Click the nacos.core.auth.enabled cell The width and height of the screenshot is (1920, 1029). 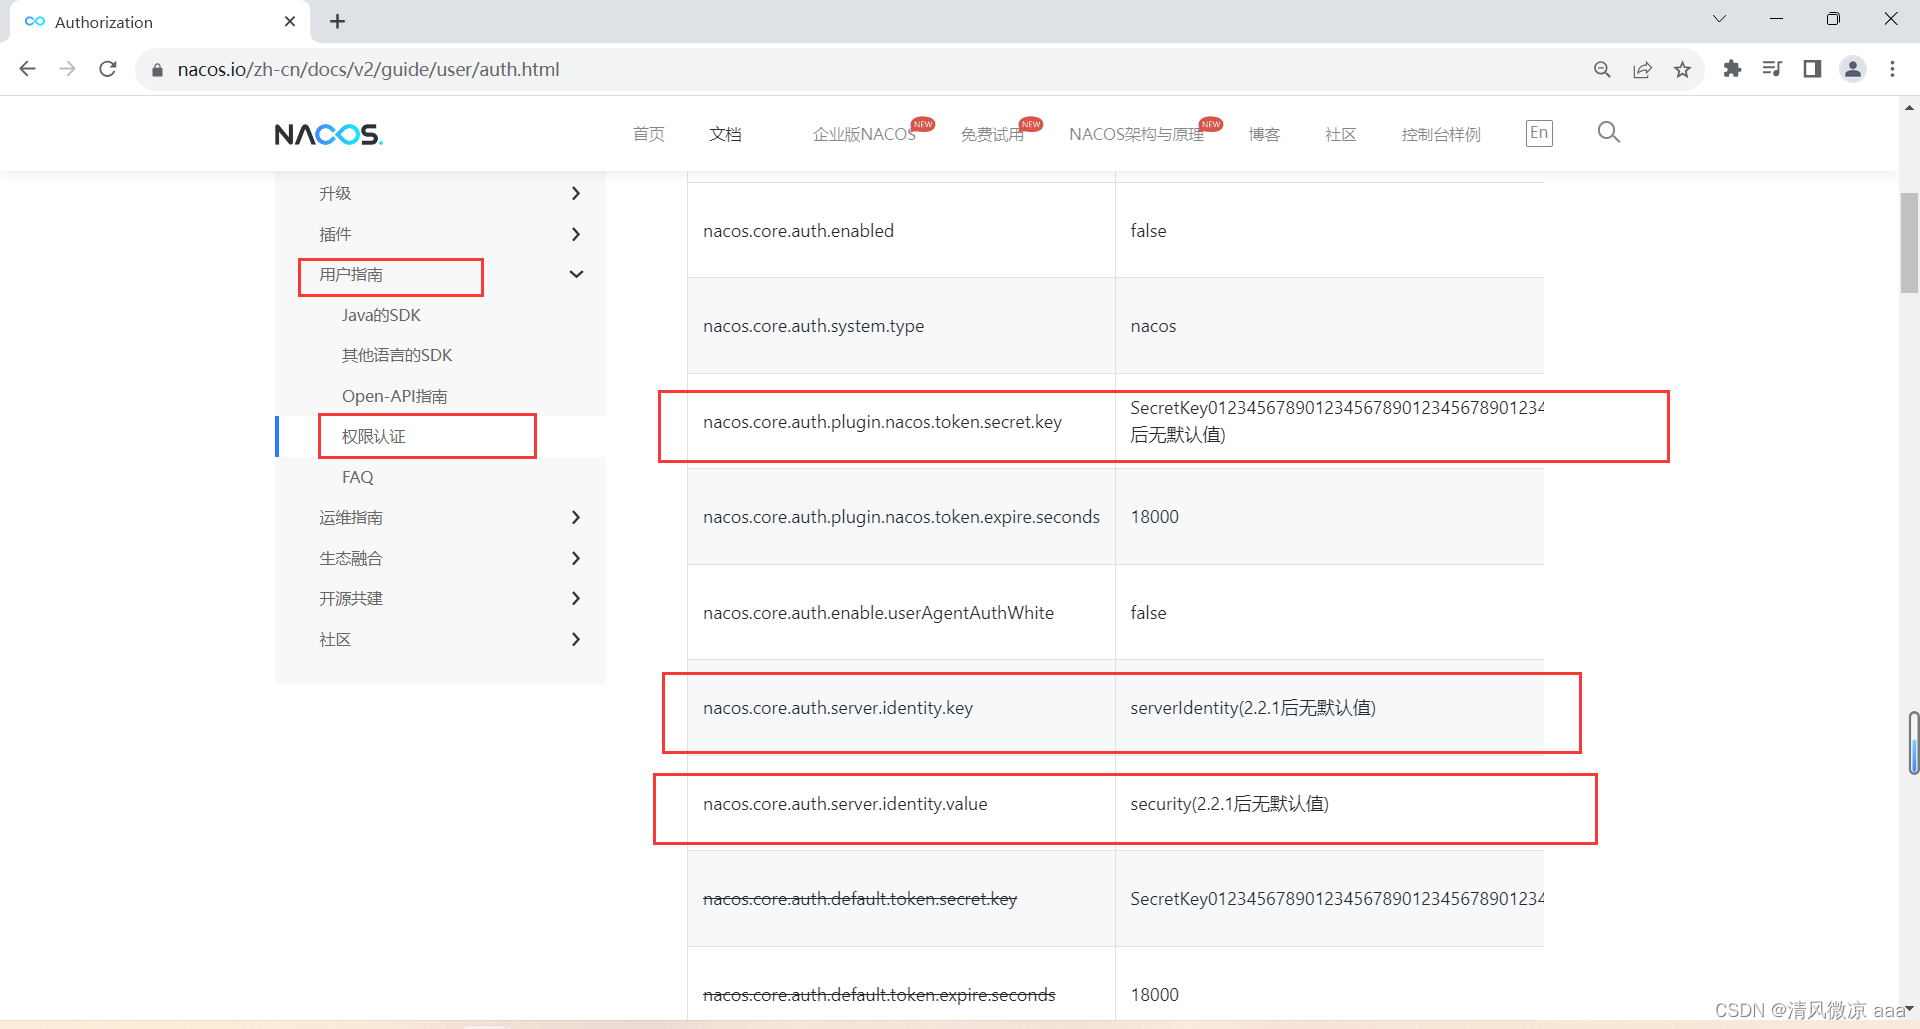coord(901,230)
